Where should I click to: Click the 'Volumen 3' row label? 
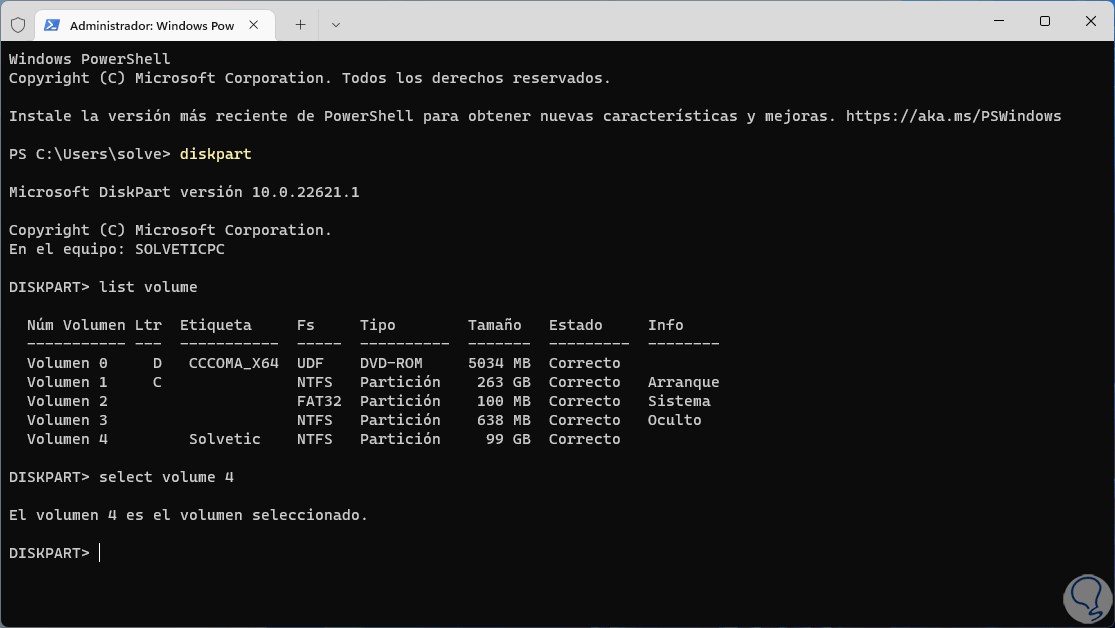pyautogui.click(x=67, y=420)
